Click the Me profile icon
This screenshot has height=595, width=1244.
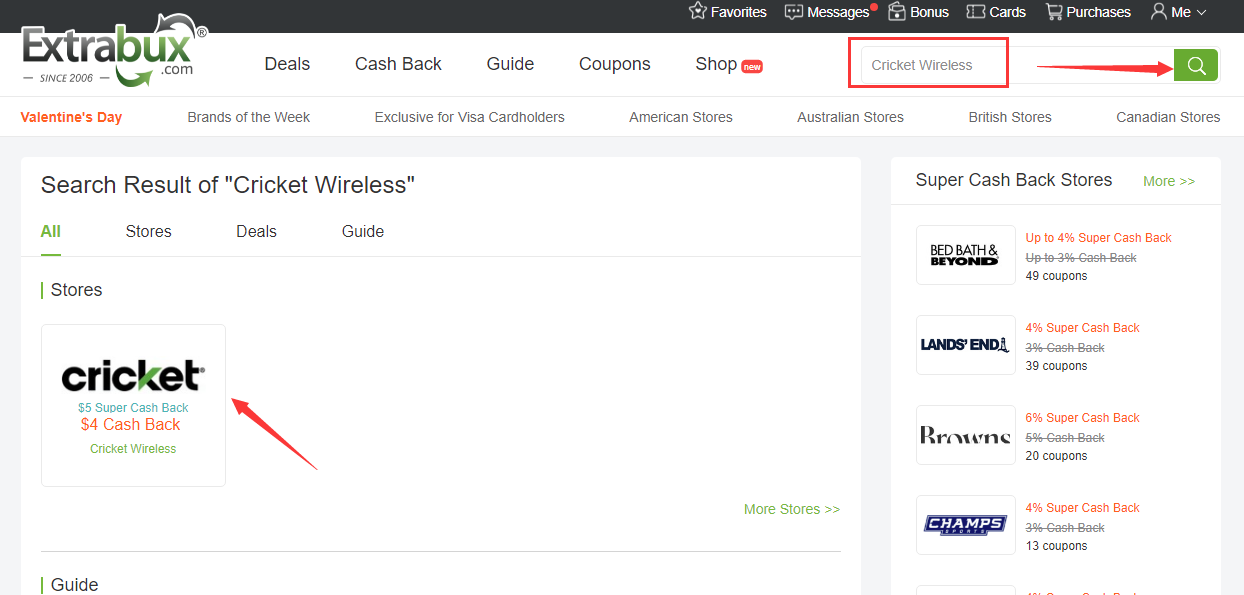pyautogui.click(x=1159, y=12)
